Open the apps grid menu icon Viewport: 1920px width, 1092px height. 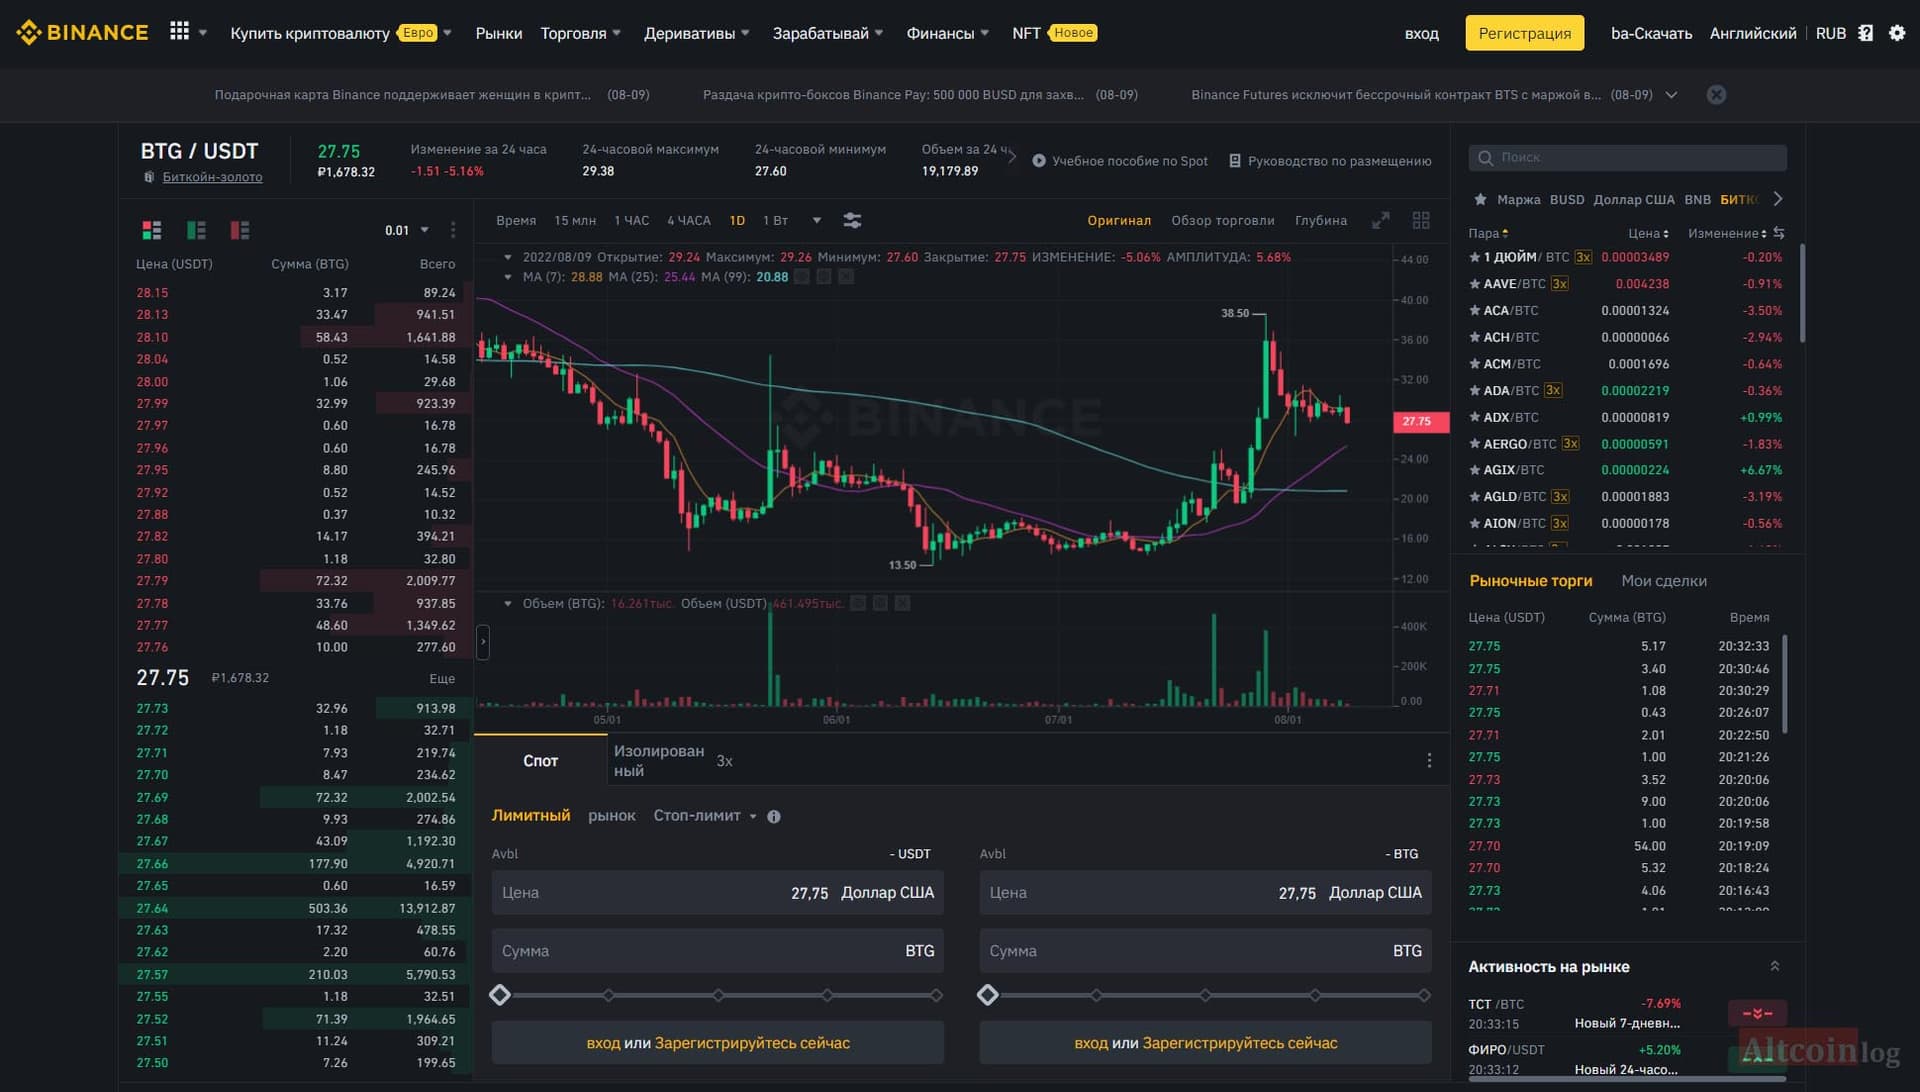[179, 32]
